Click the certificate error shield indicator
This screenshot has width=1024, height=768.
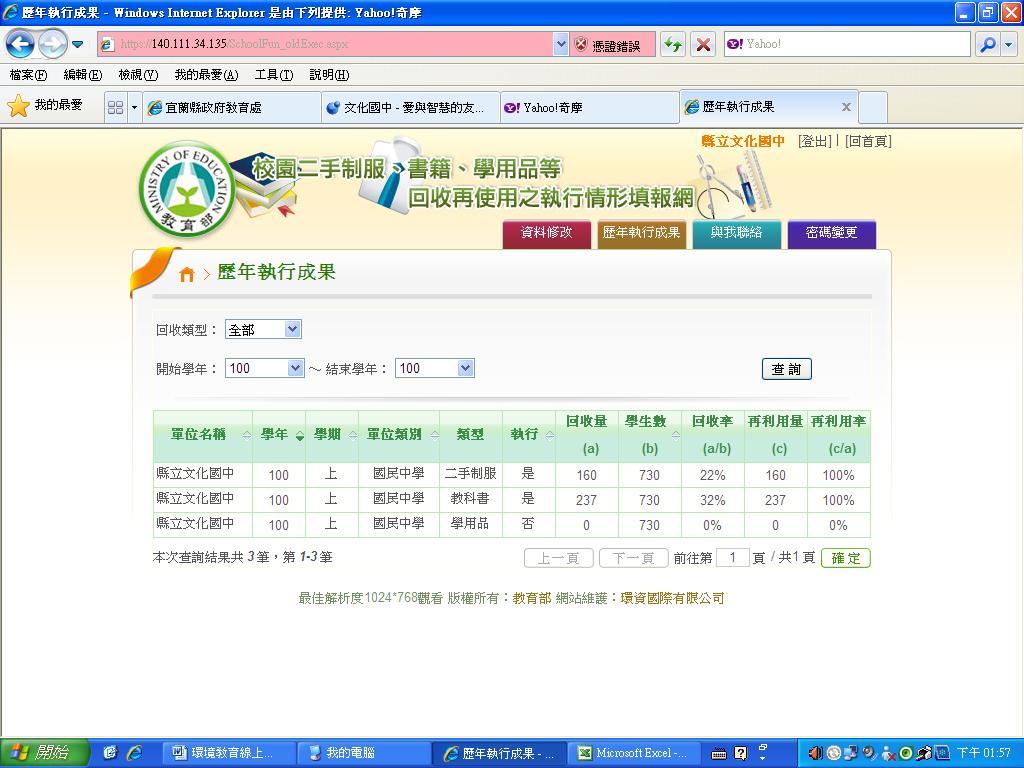pyautogui.click(x=607, y=45)
